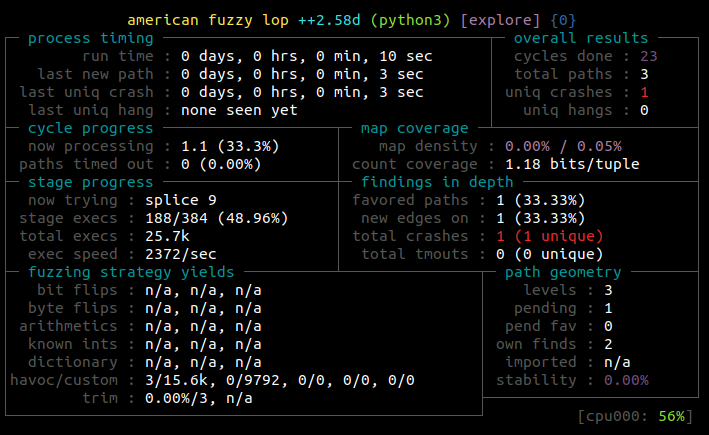Select 'none seen yet' hang value
This screenshot has height=435, width=709.
(239, 110)
